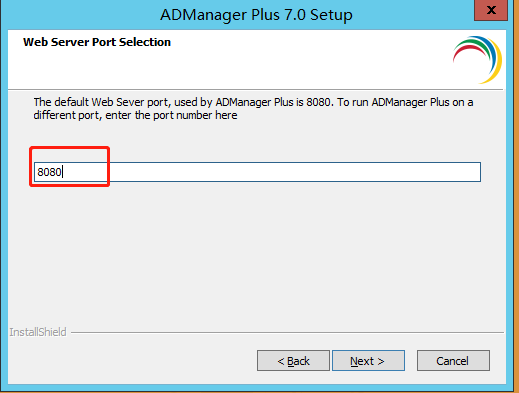Close the setup window with X
Screen dimensions: 519x393
pos(491,10)
